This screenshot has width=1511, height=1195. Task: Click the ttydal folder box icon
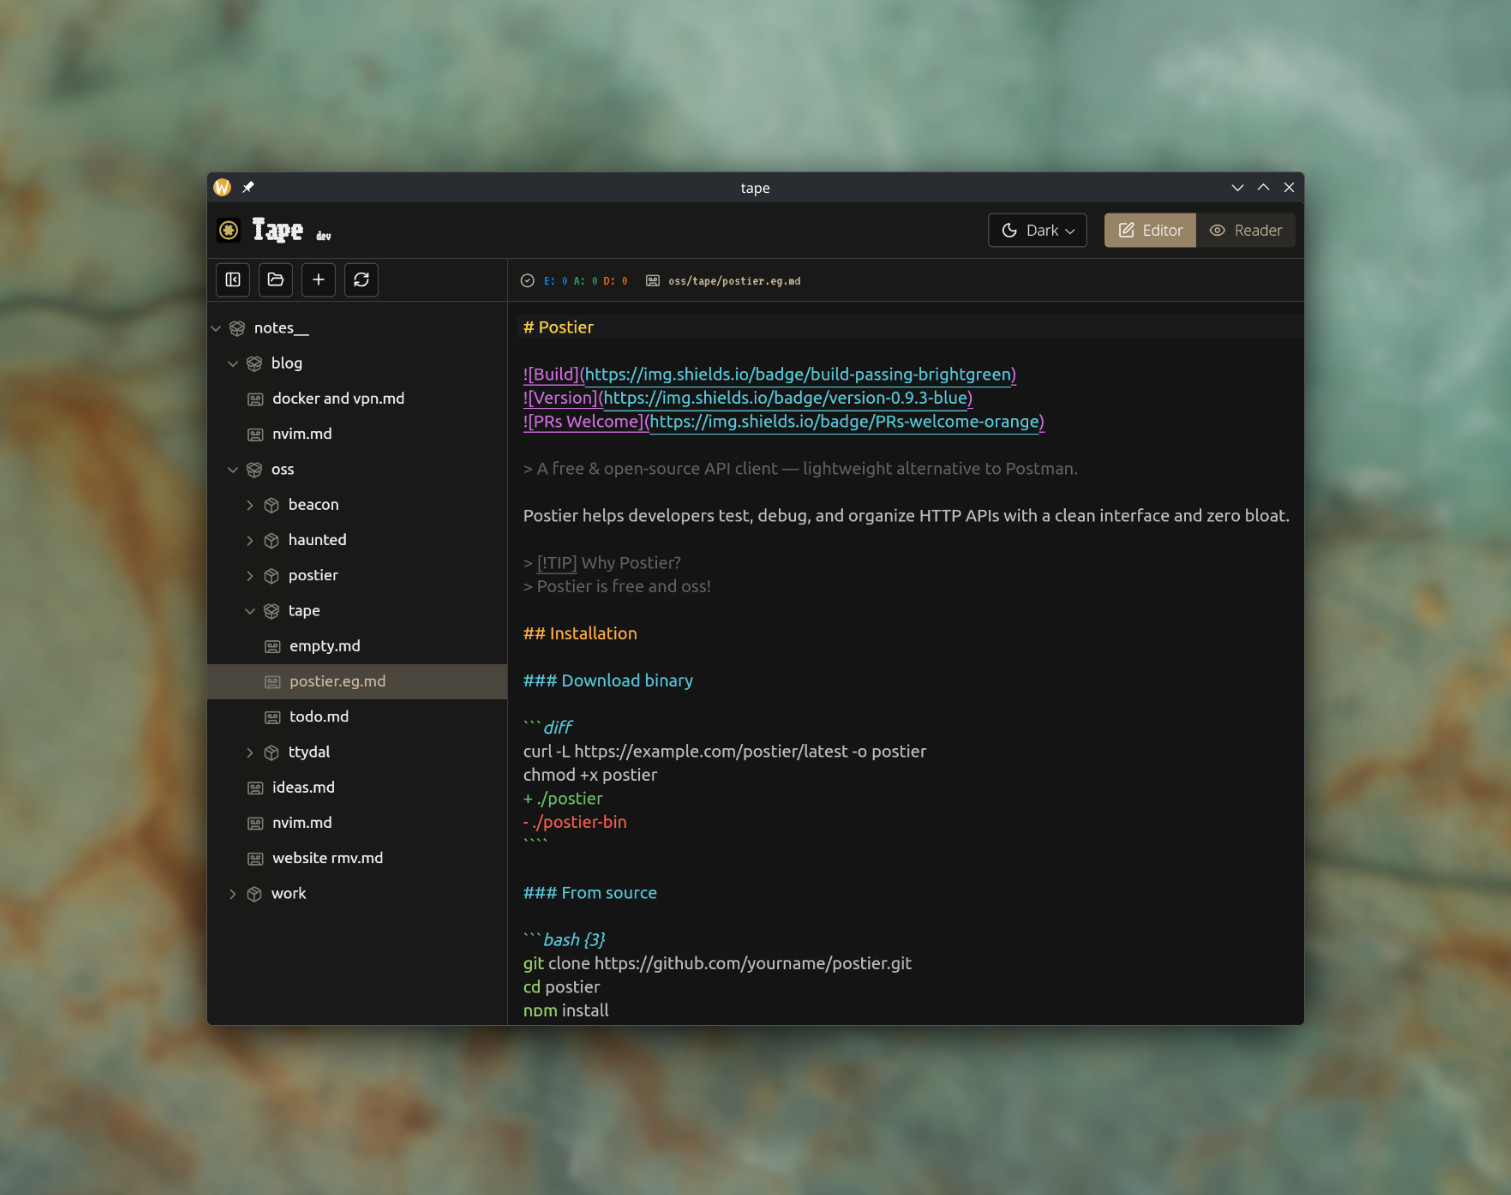click(x=271, y=752)
